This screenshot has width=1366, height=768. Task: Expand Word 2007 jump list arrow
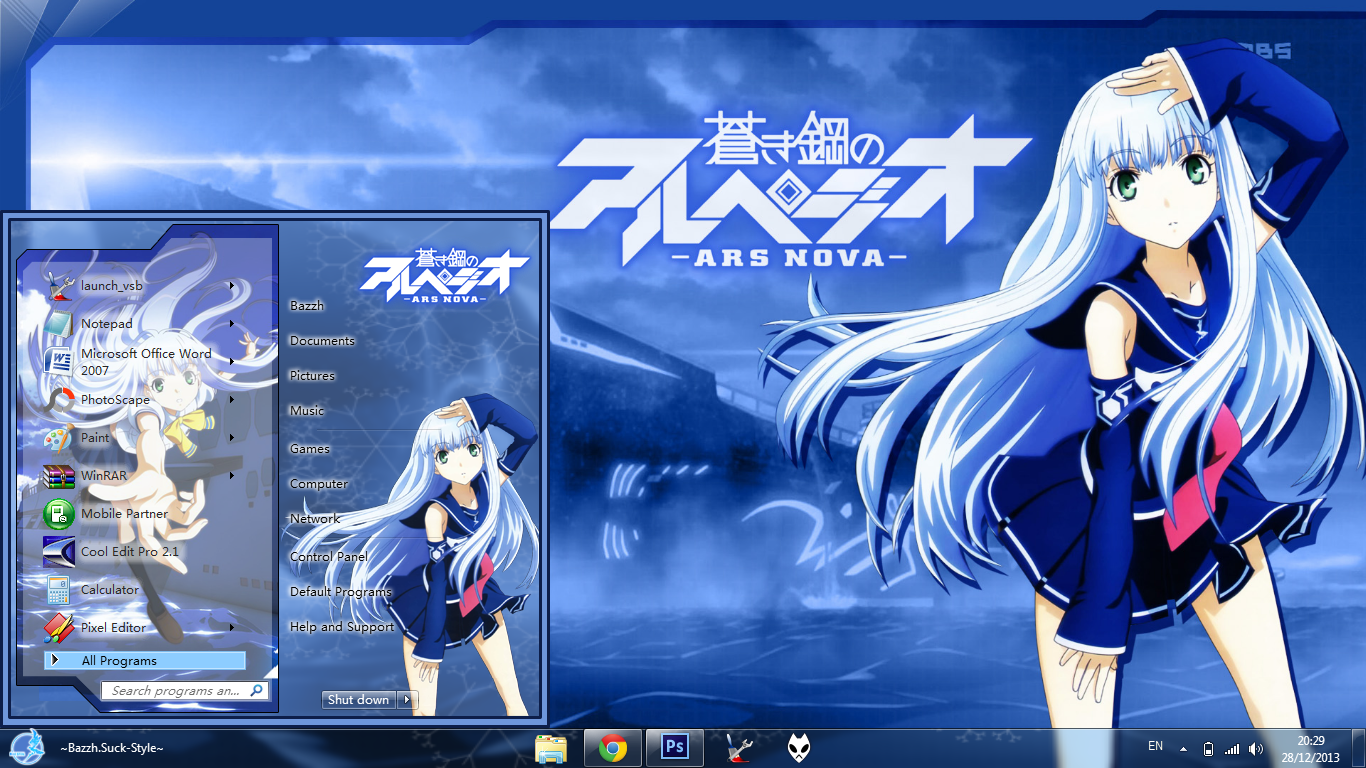click(x=232, y=361)
